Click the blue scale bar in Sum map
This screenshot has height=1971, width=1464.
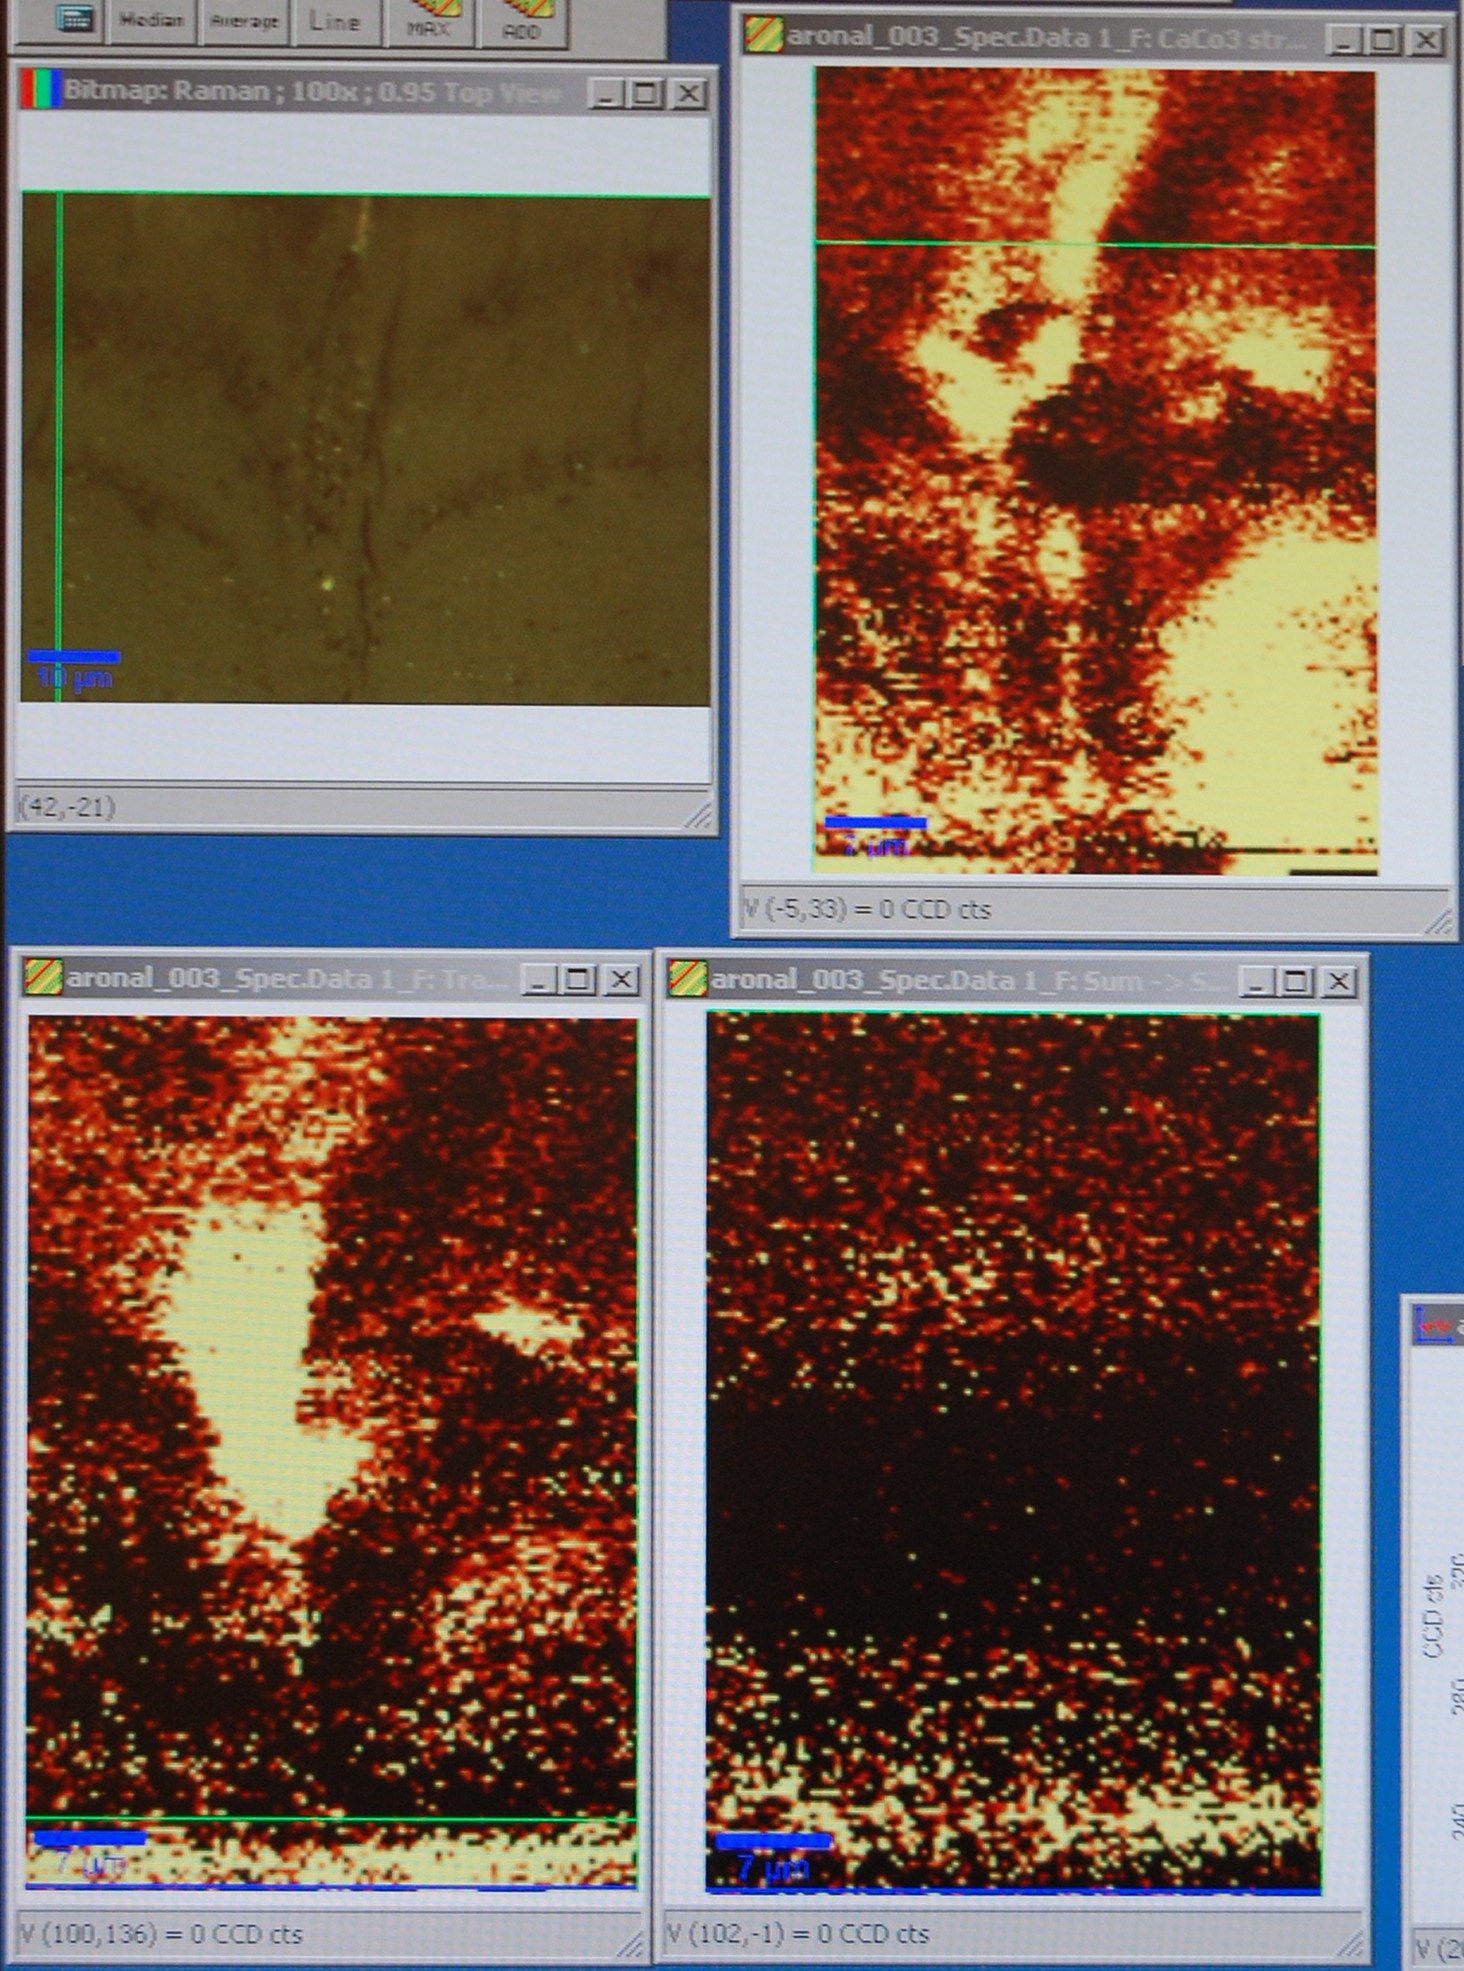[772, 1841]
